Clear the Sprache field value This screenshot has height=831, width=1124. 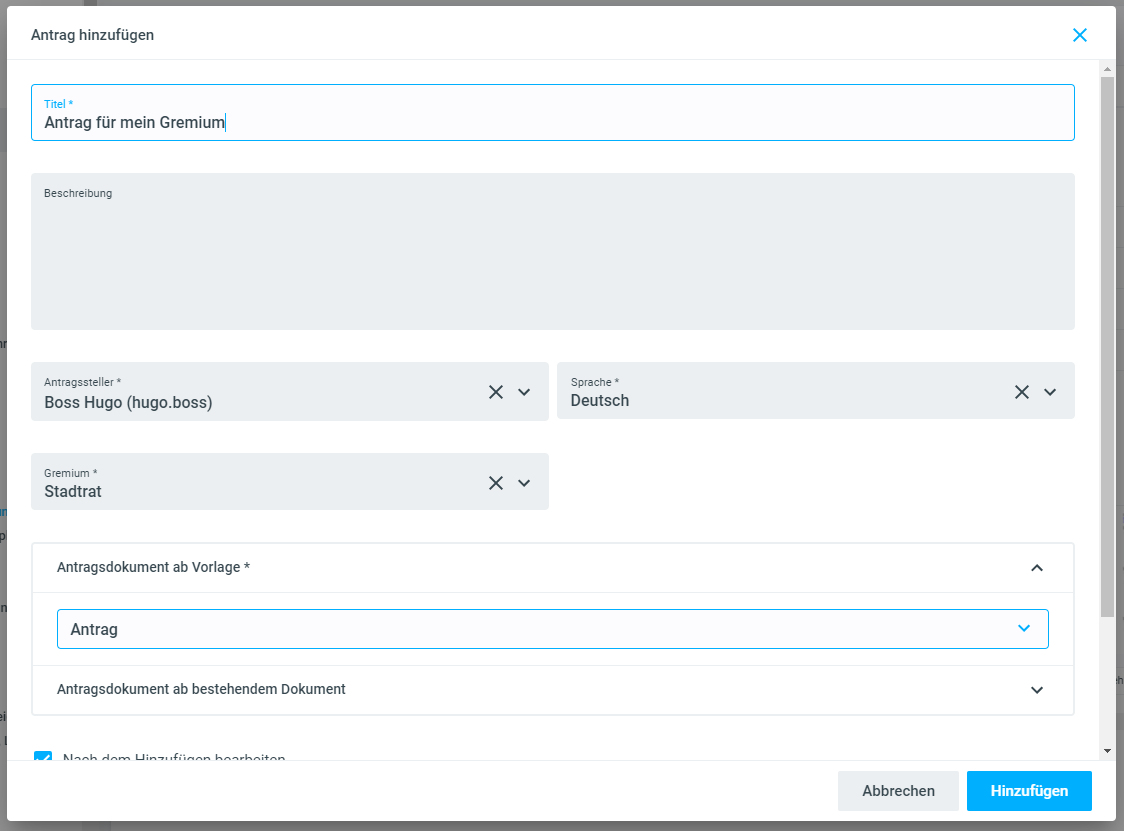(1021, 392)
